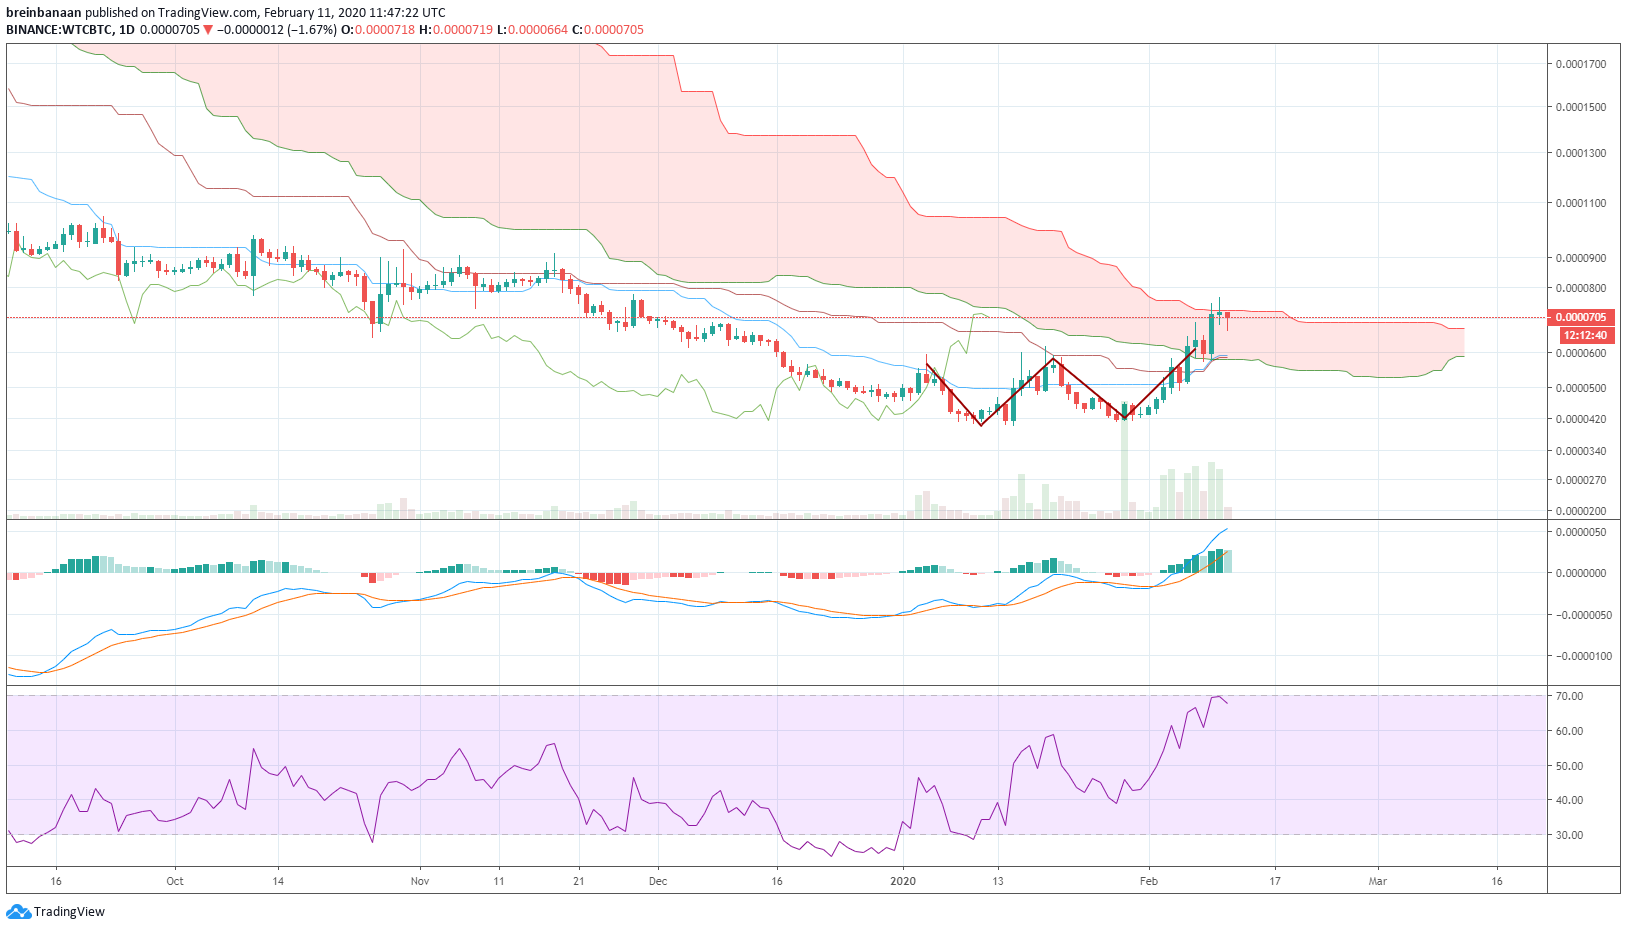The image size is (1627, 930).
Task: Click MACD axis label 0.0000050
Action: pos(1581,532)
